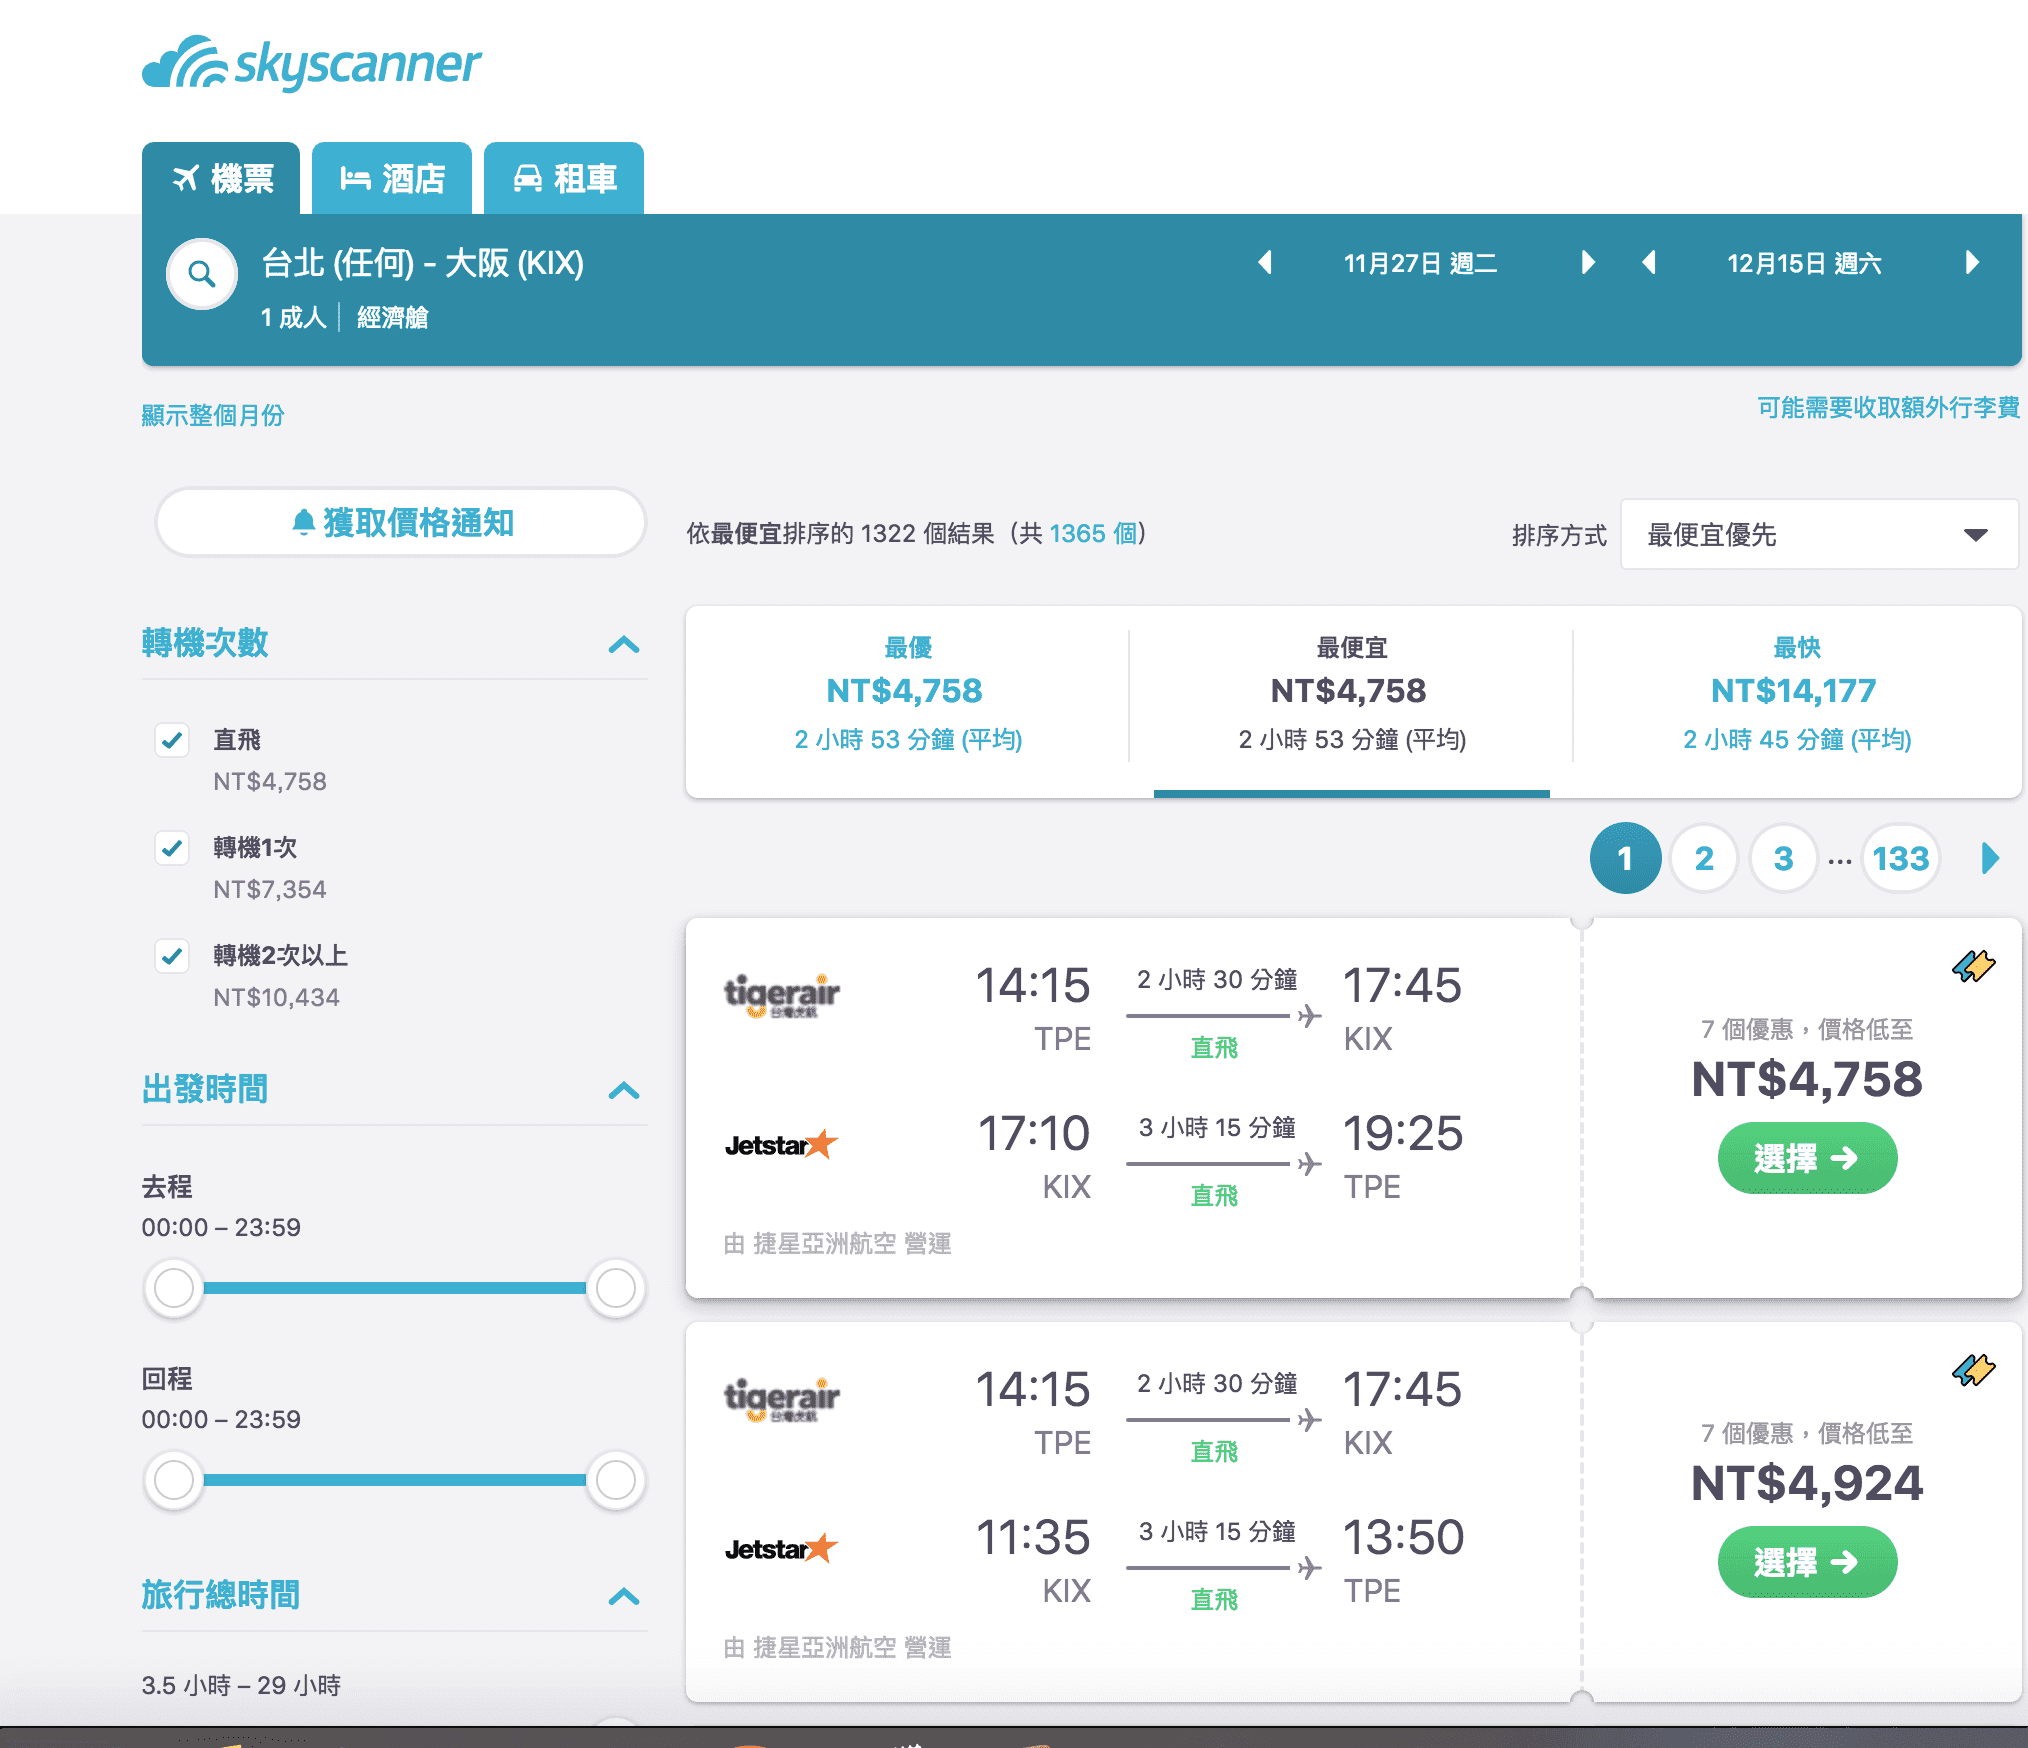Click 選擇 button for NT$4,924 flight
The width and height of the screenshot is (2028, 1748).
(x=1807, y=1562)
